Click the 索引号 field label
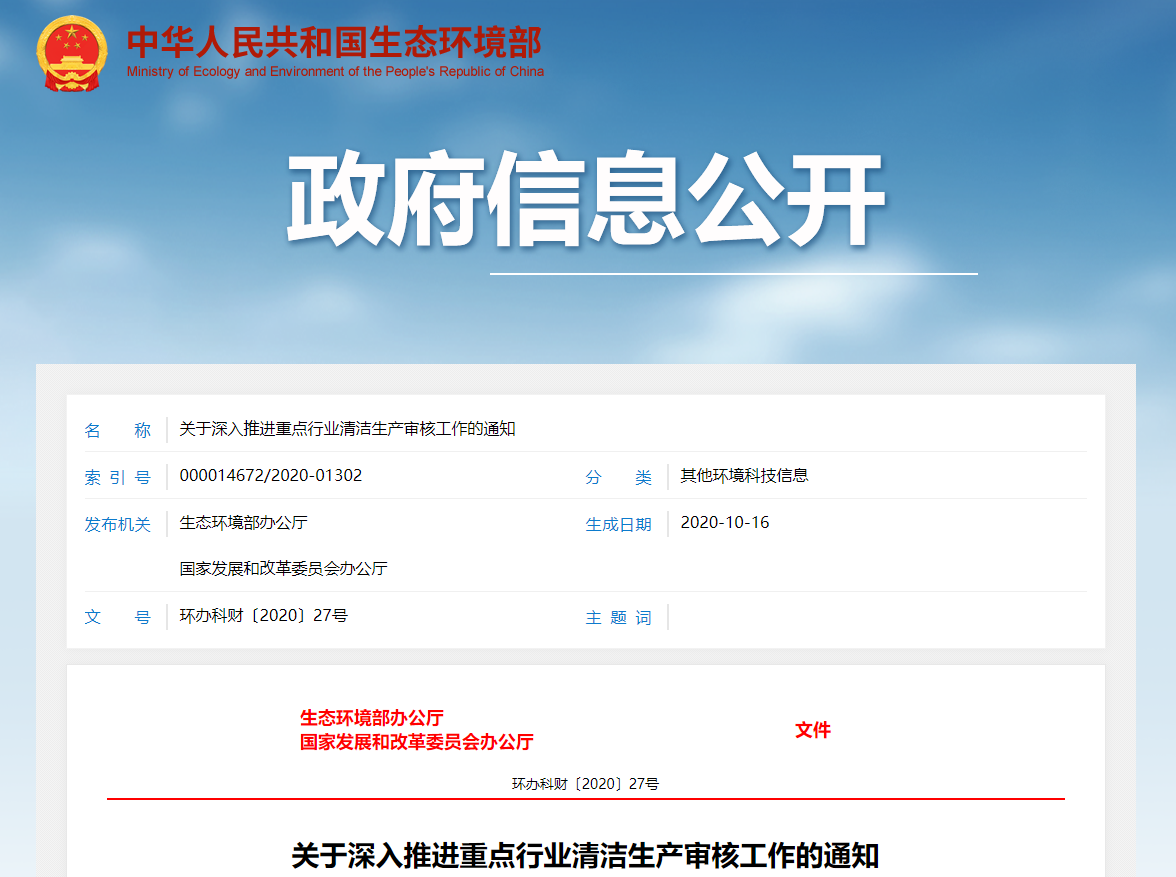This screenshot has width=1176, height=877. pyautogui.click(x=118, y=477)
